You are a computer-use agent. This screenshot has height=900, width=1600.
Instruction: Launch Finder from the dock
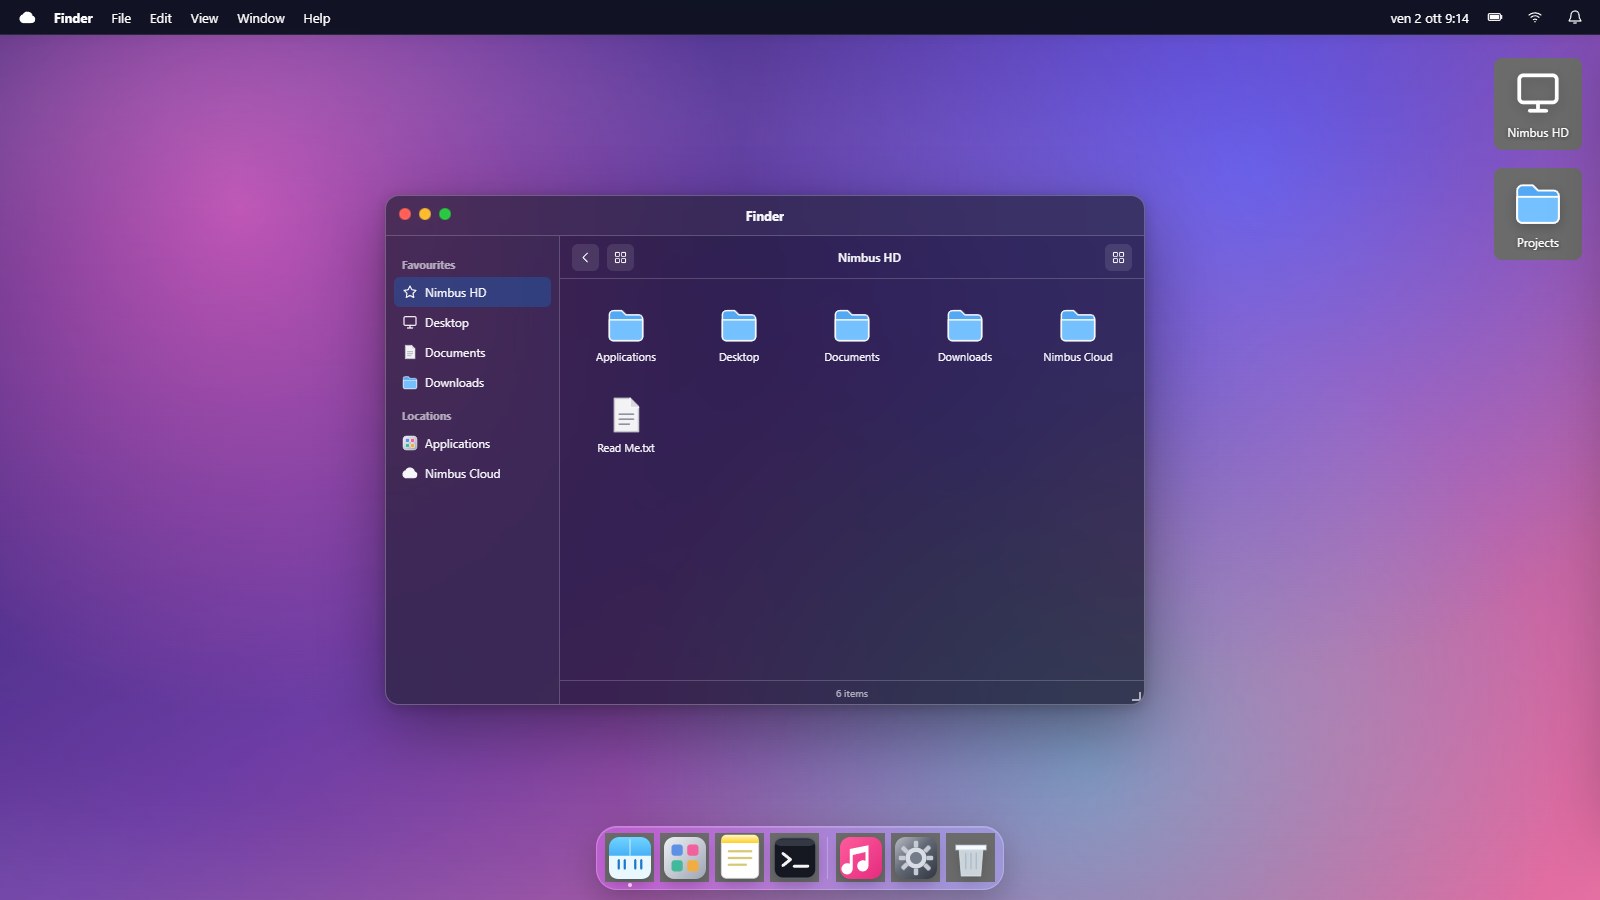point(630,858)
